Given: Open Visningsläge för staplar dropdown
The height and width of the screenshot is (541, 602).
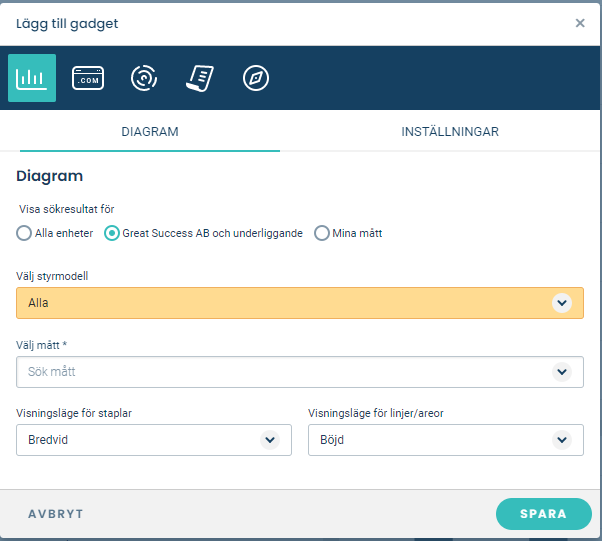Looking at the screenshot, I should tap(154, 440).
